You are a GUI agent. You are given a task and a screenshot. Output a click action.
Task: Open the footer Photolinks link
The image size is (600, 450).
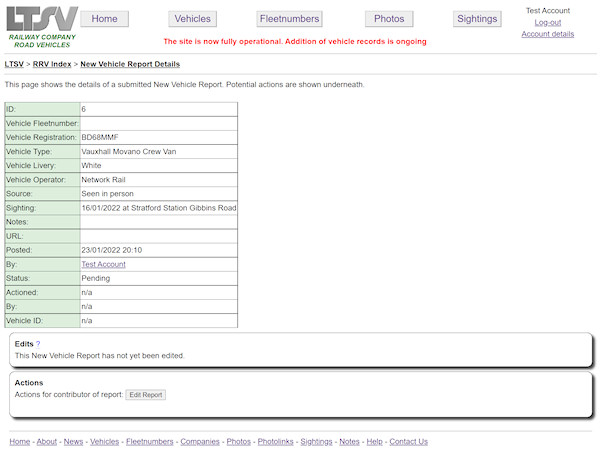coord(276,441)
